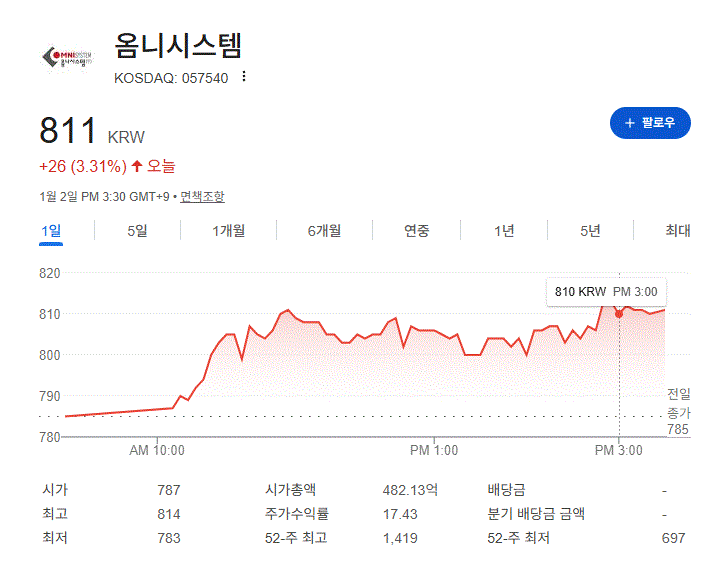
Task: Click the current price 811
Action: point(68,131)
